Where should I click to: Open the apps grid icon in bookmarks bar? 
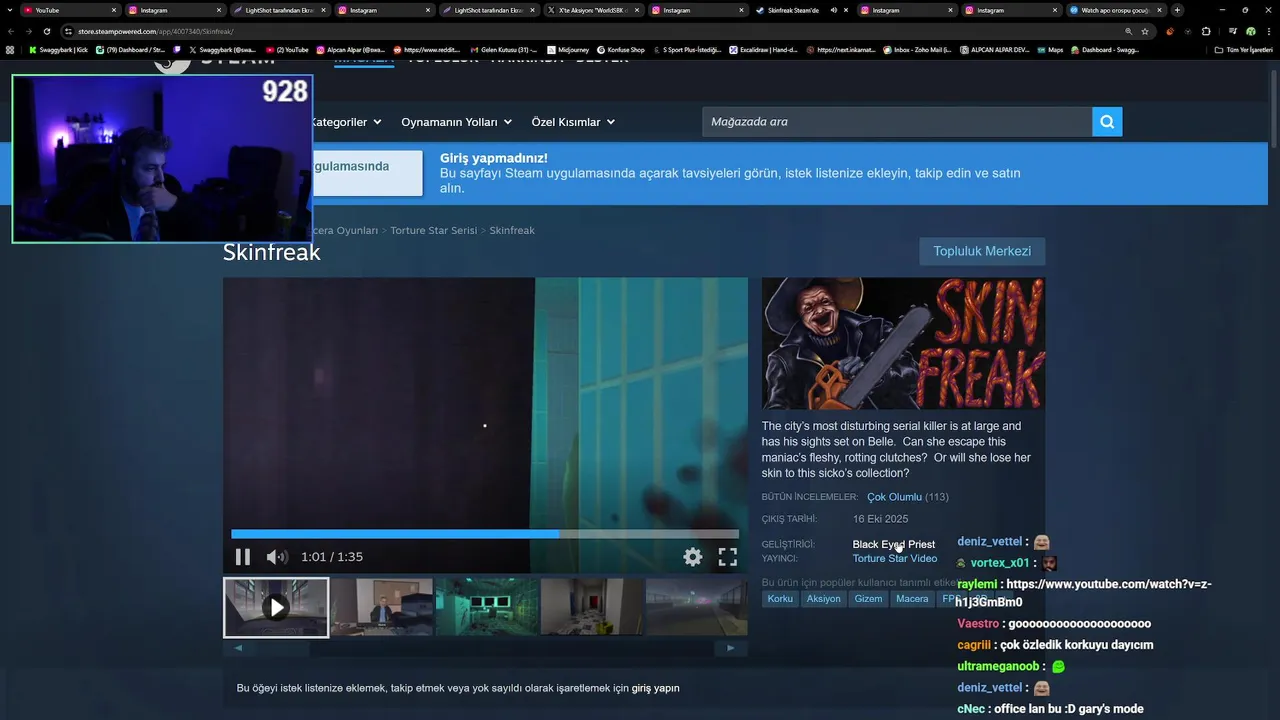(x=10, y=49)
